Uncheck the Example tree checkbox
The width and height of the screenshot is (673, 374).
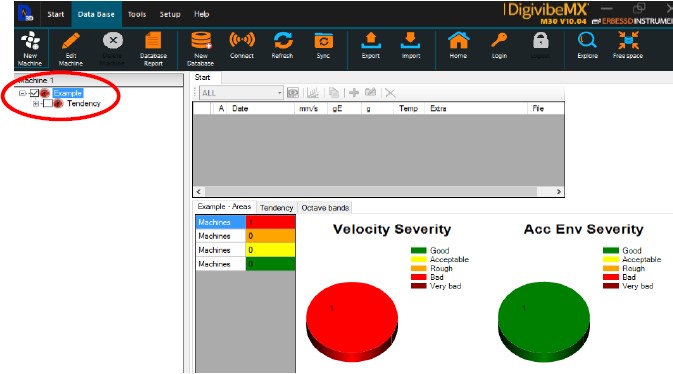(x=34, y=93)
